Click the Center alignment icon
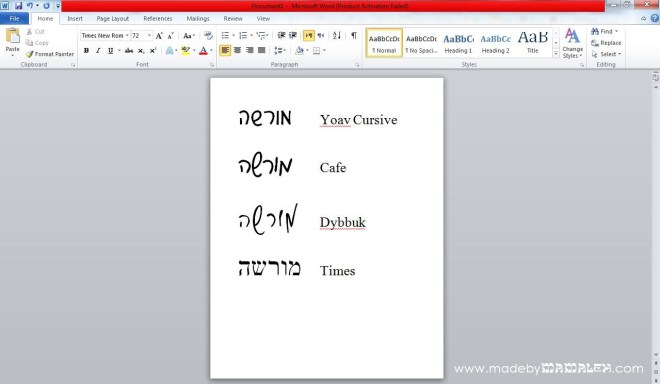This screenshot has height=384, width=660. click(237, 51)
